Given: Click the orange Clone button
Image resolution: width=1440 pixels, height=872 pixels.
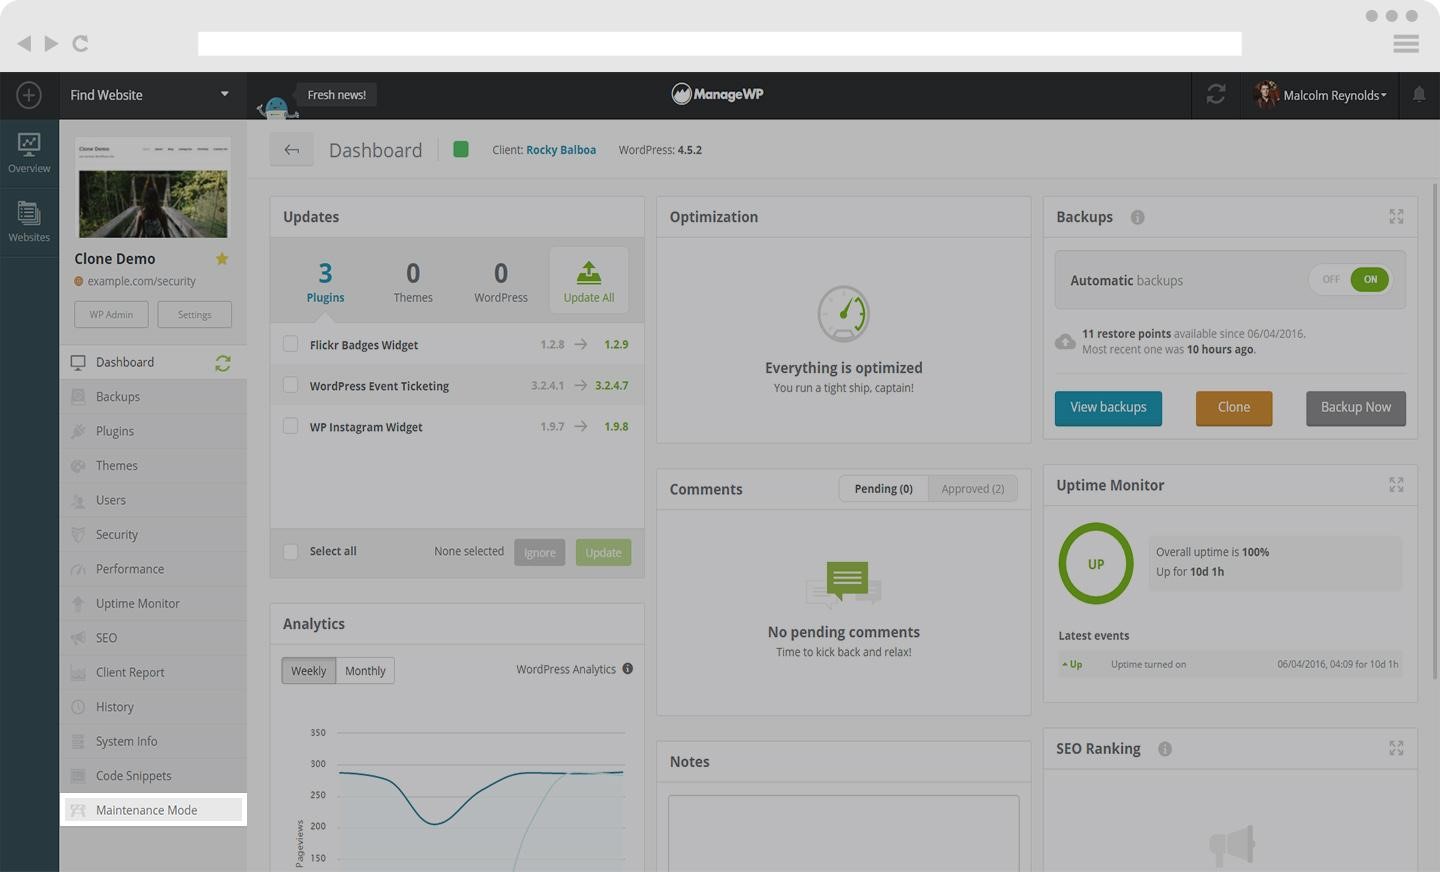Looking at the screenshot, I should [1234, 408].
